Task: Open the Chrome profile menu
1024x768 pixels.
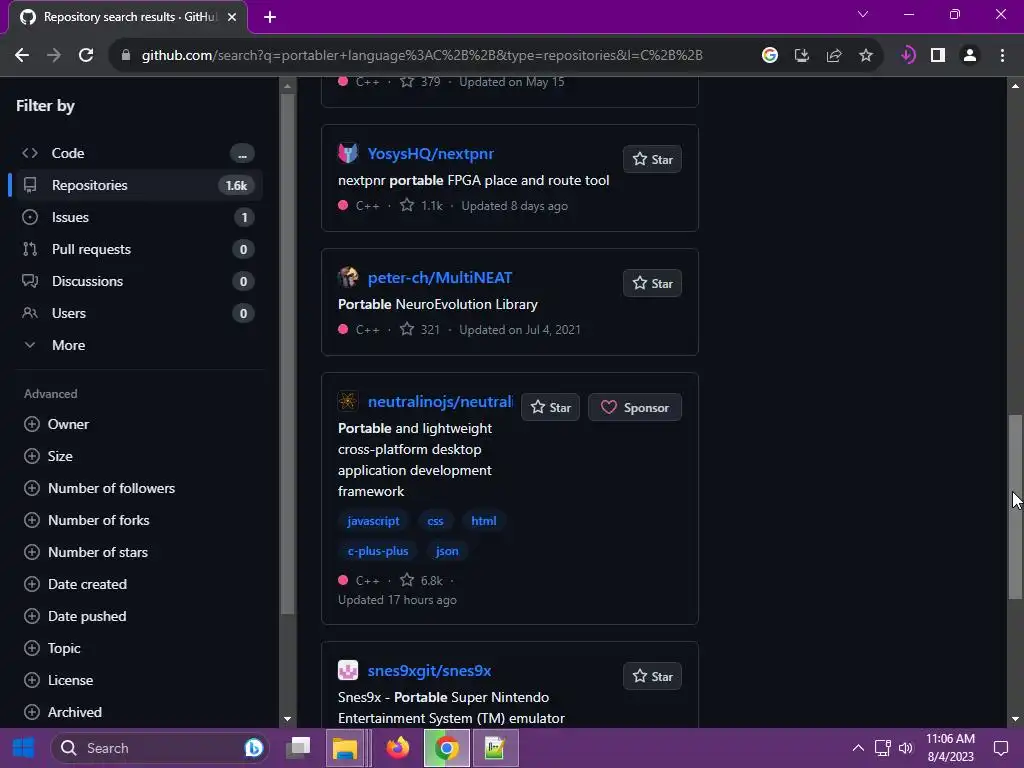Action: 970,56
